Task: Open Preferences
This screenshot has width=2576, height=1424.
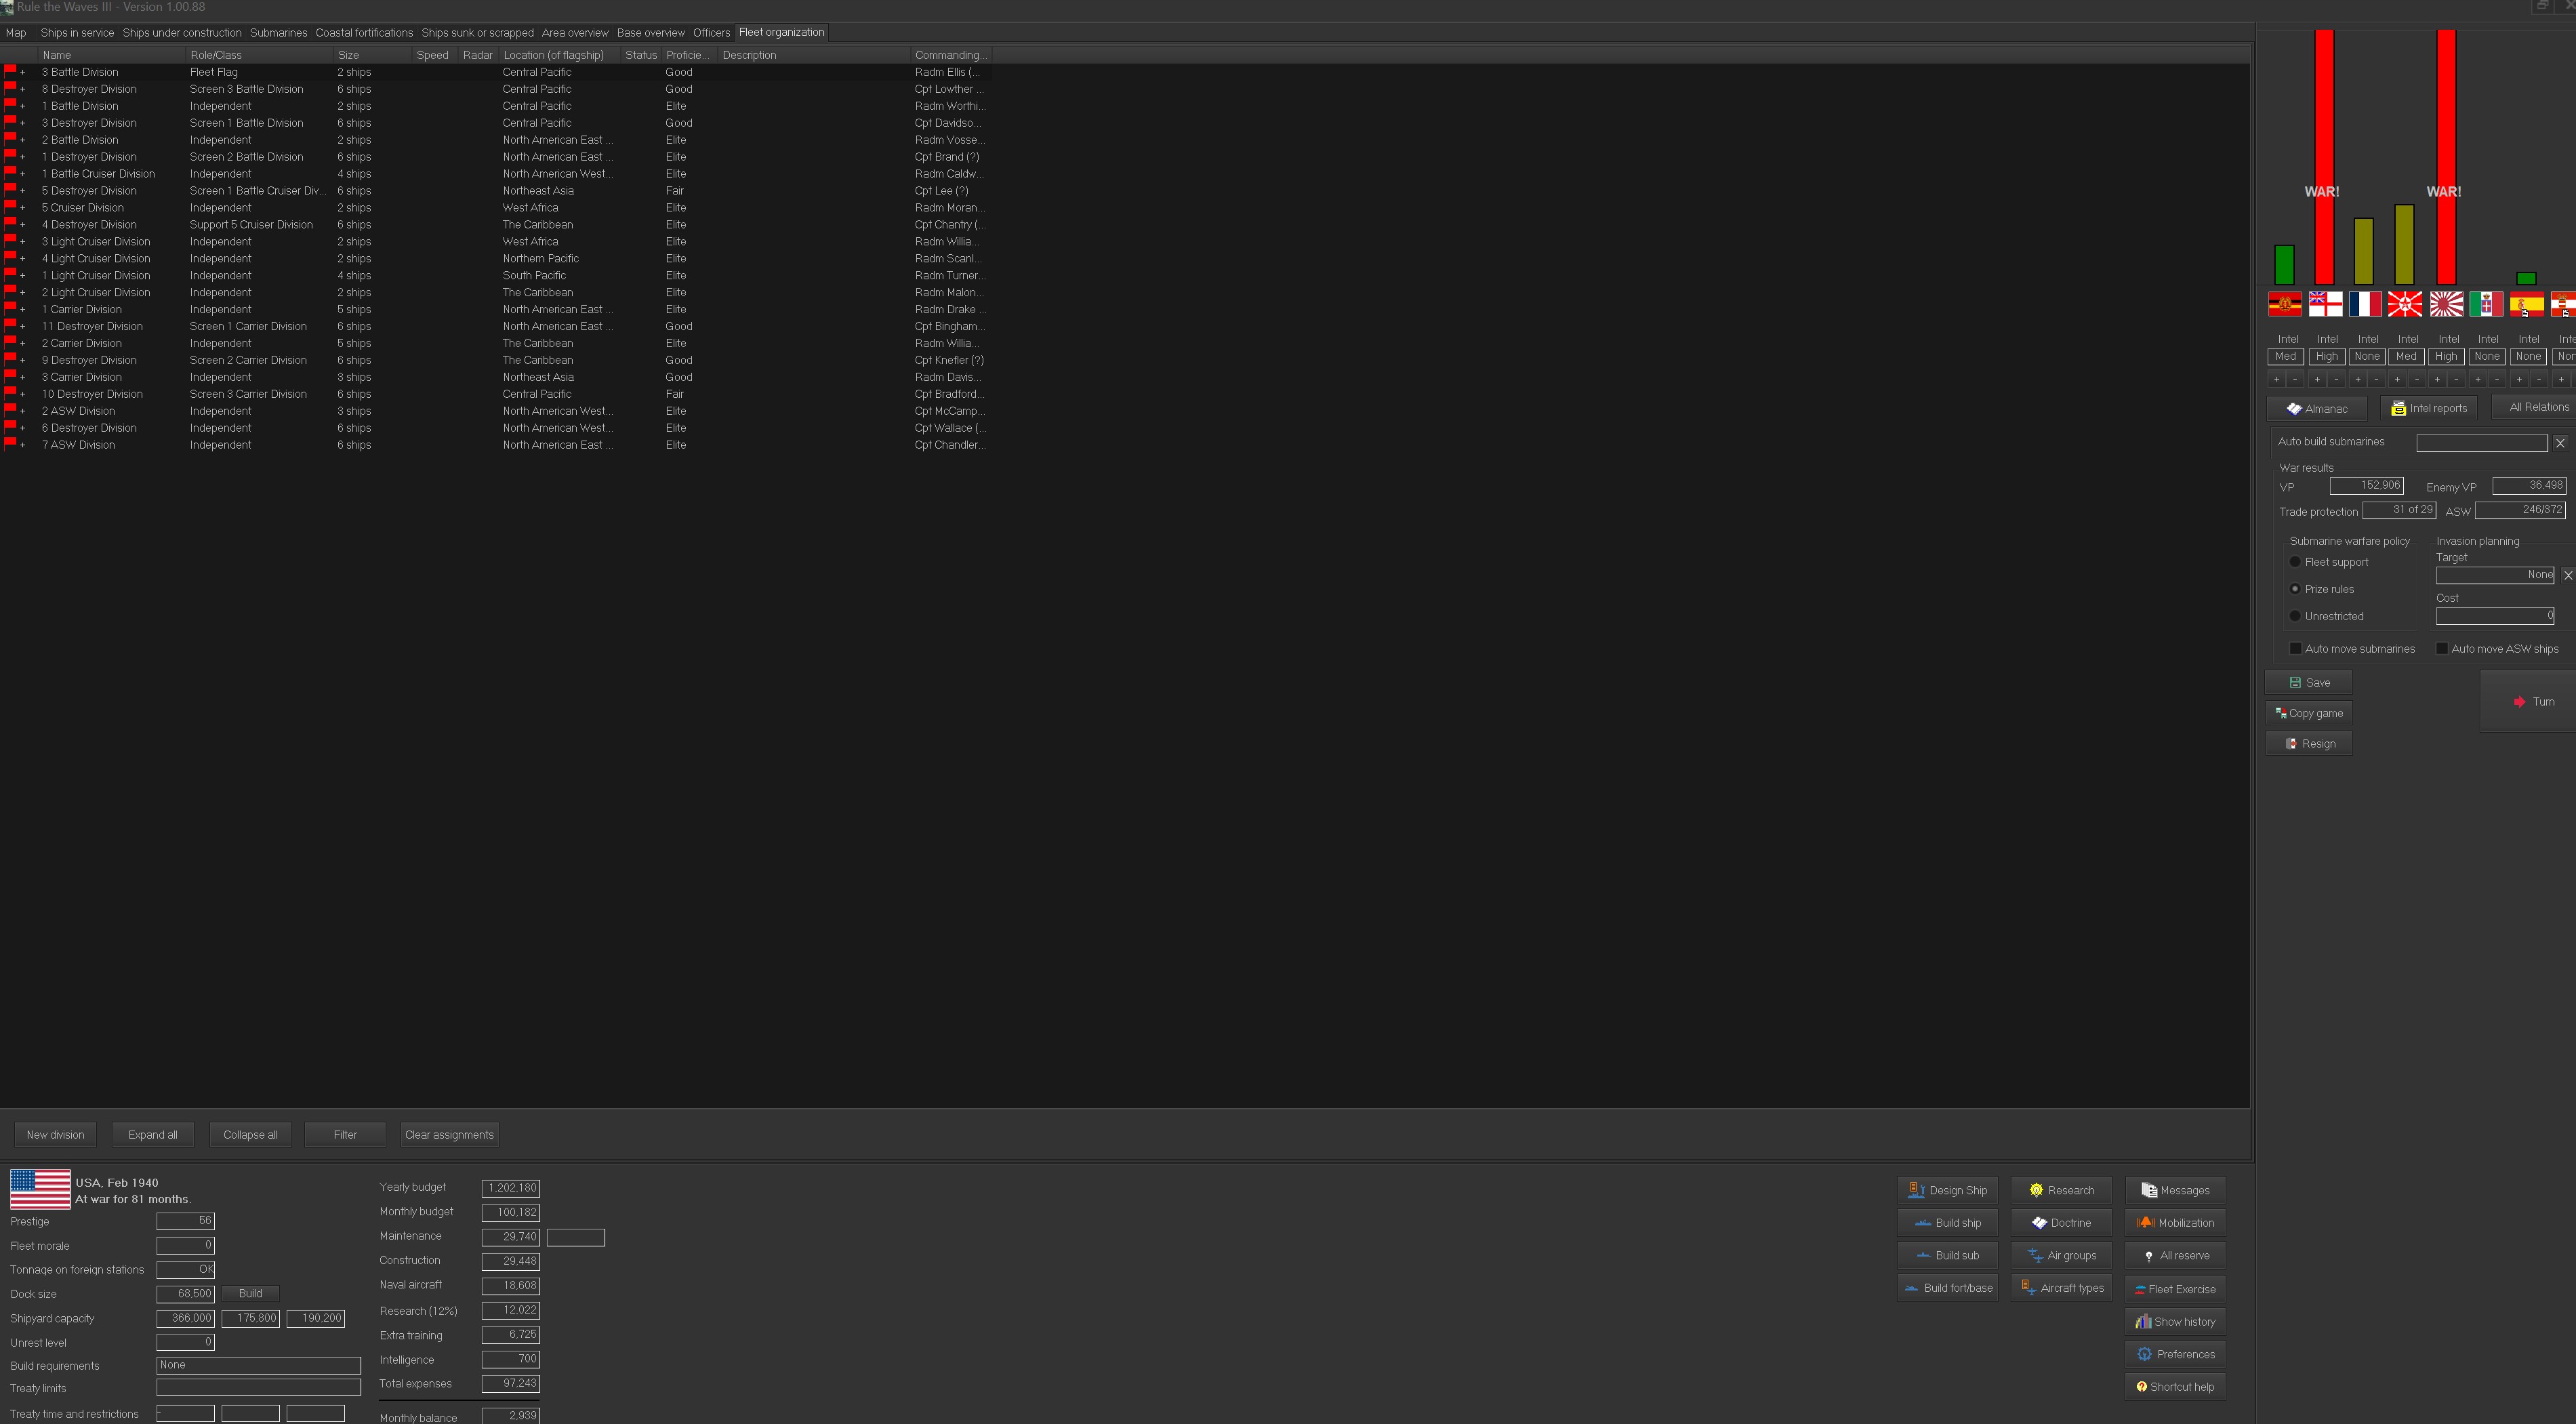Action: 2175,1354
